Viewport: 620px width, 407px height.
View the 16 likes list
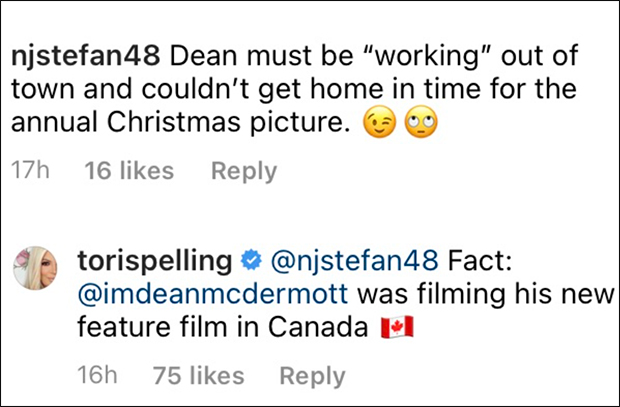129,171
